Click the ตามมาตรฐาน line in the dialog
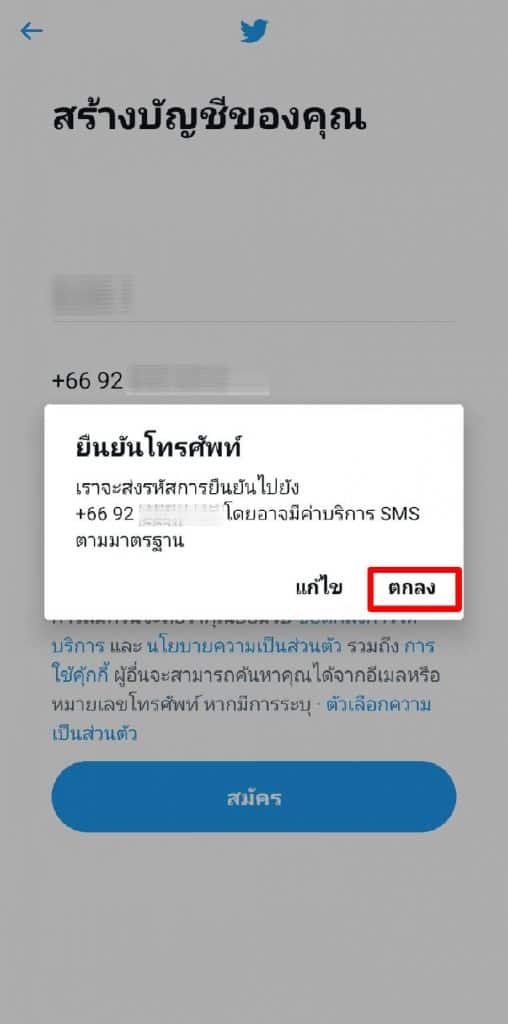Screen dimensions: 508x1024 [x=130, y=541]
